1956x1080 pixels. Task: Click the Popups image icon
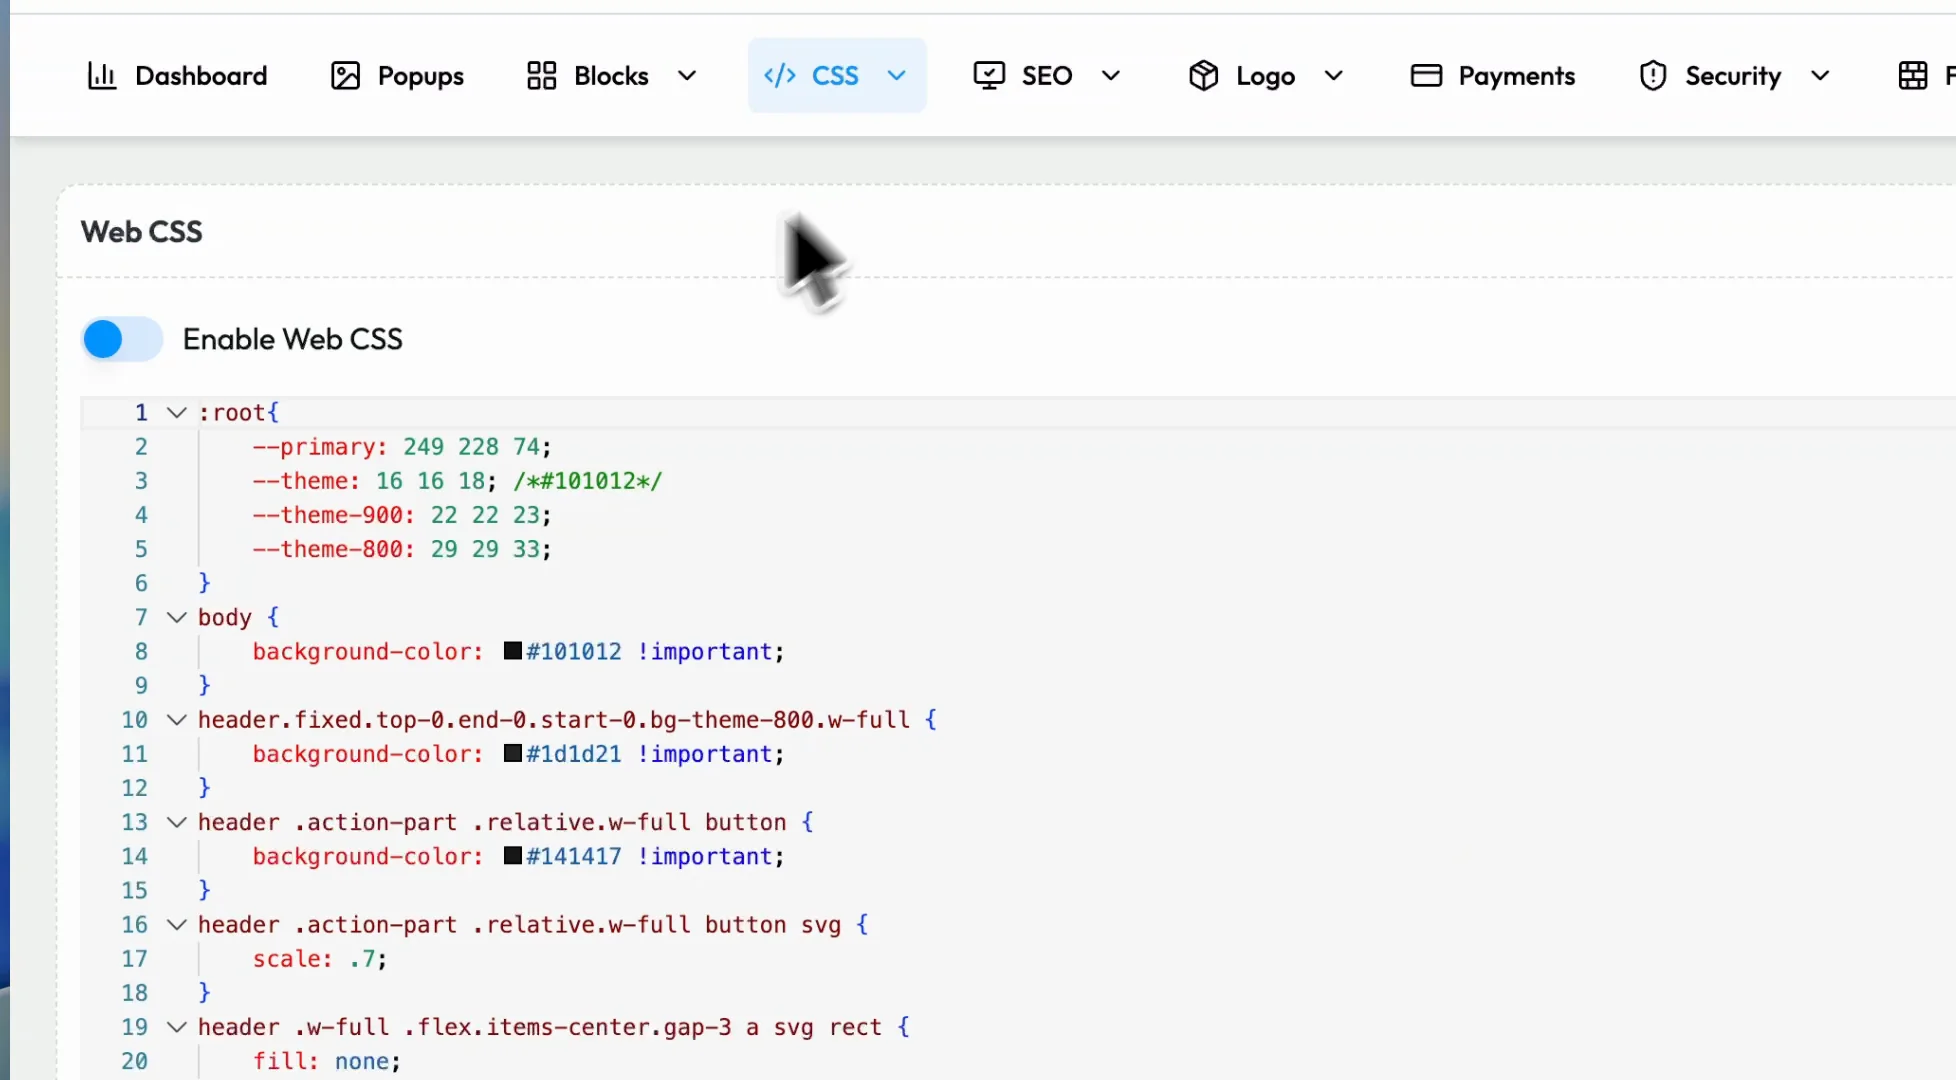coord(345,76)
